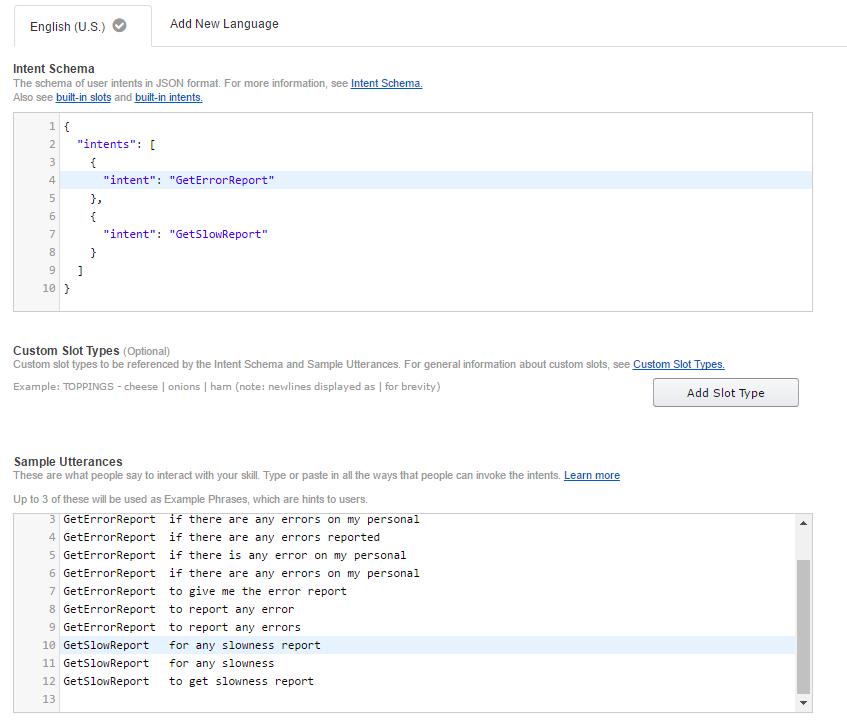847x727 pixels.
Task: Click the built-in slots link
Action: tap(83, 97)
